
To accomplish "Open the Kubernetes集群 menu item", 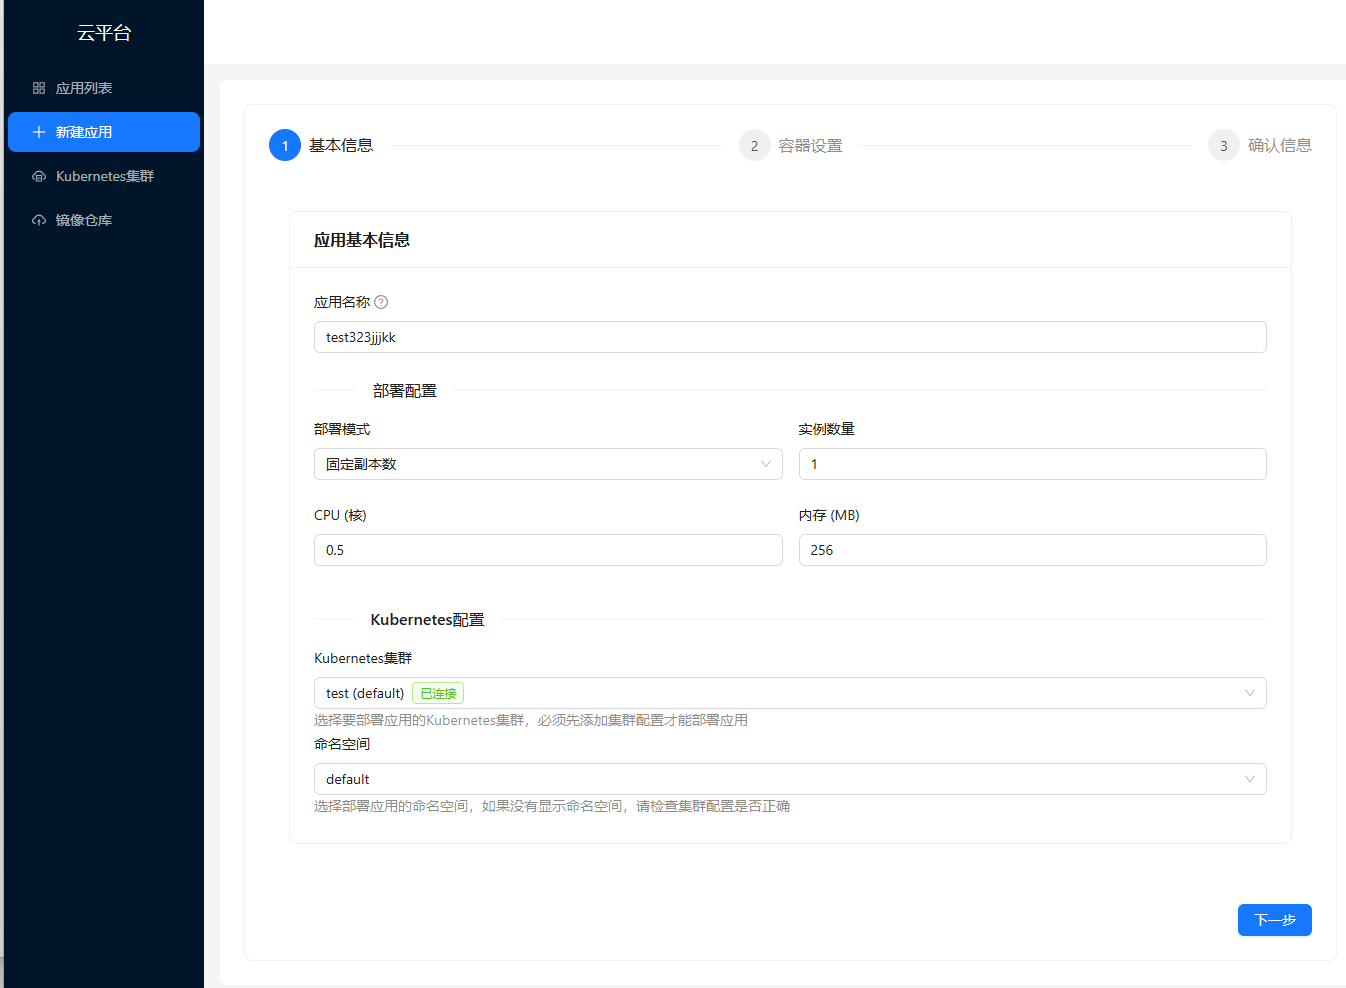I will click(104, 176).
